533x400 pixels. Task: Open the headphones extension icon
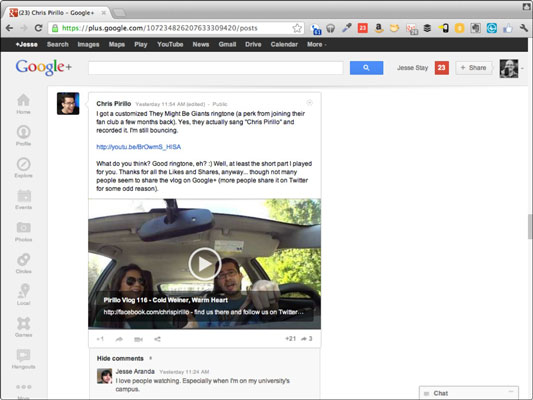point(330,28)
